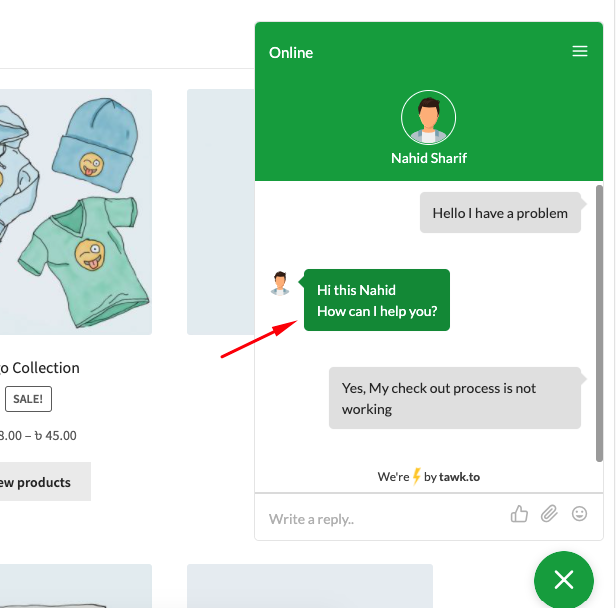Screen dimensions: 616x608
Task: Open the blank product placeholder beside the collection
Action: (x=221, y=212)
